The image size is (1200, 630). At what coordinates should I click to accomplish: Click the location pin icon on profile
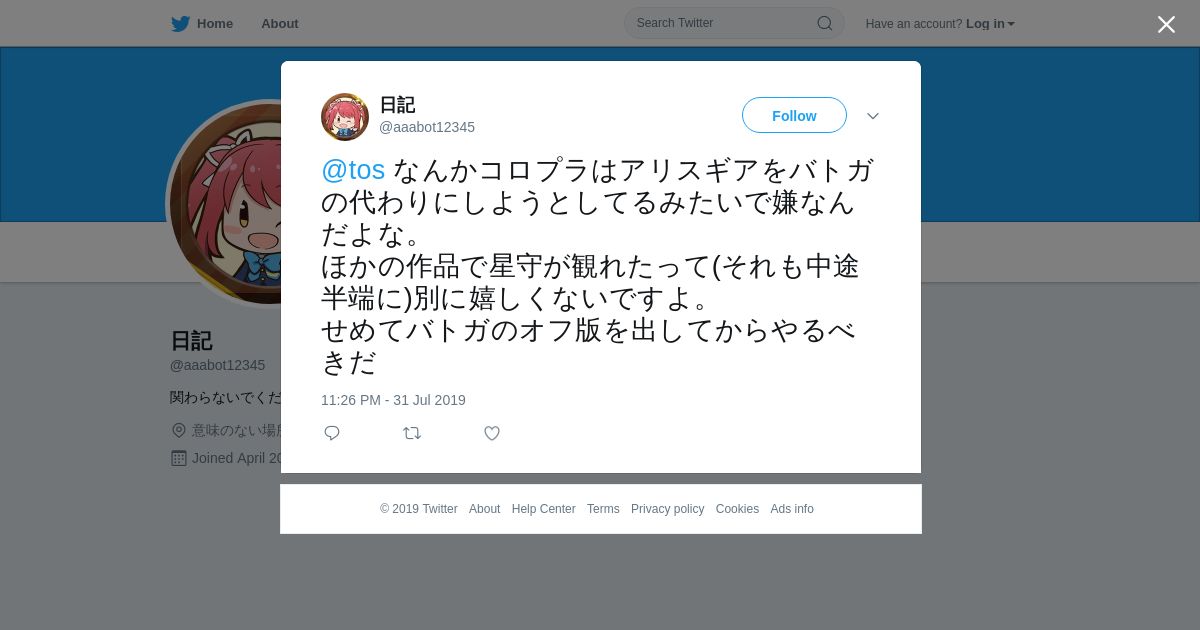tap(179, 430)
